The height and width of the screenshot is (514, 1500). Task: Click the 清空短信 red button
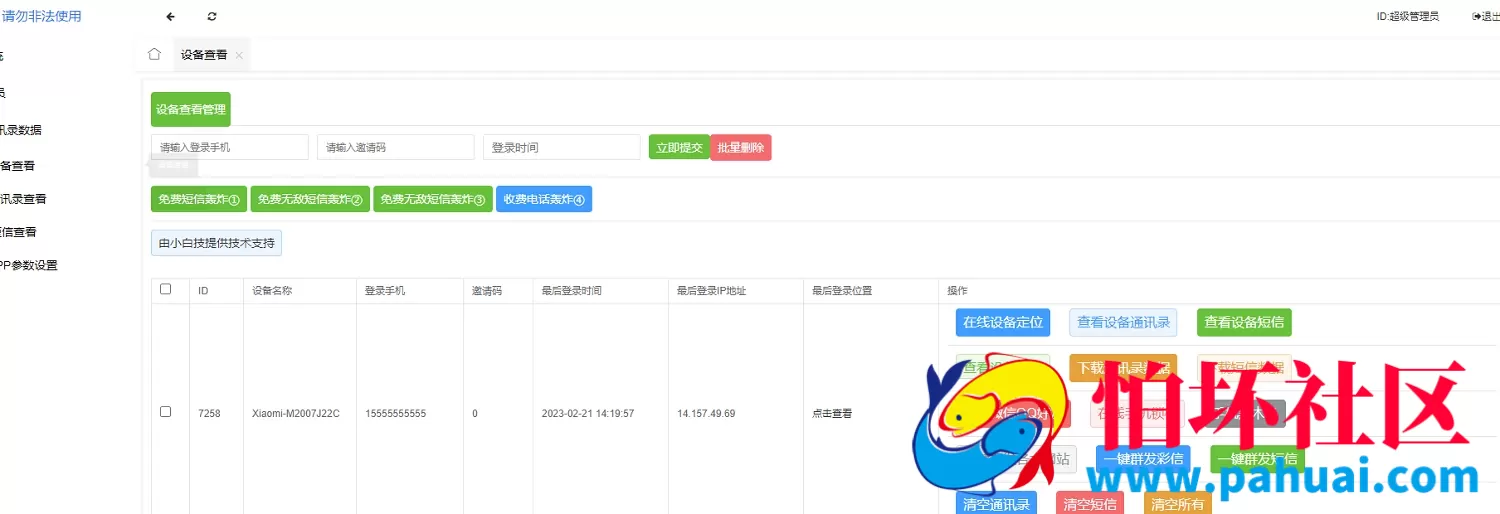click(1089, 504)
